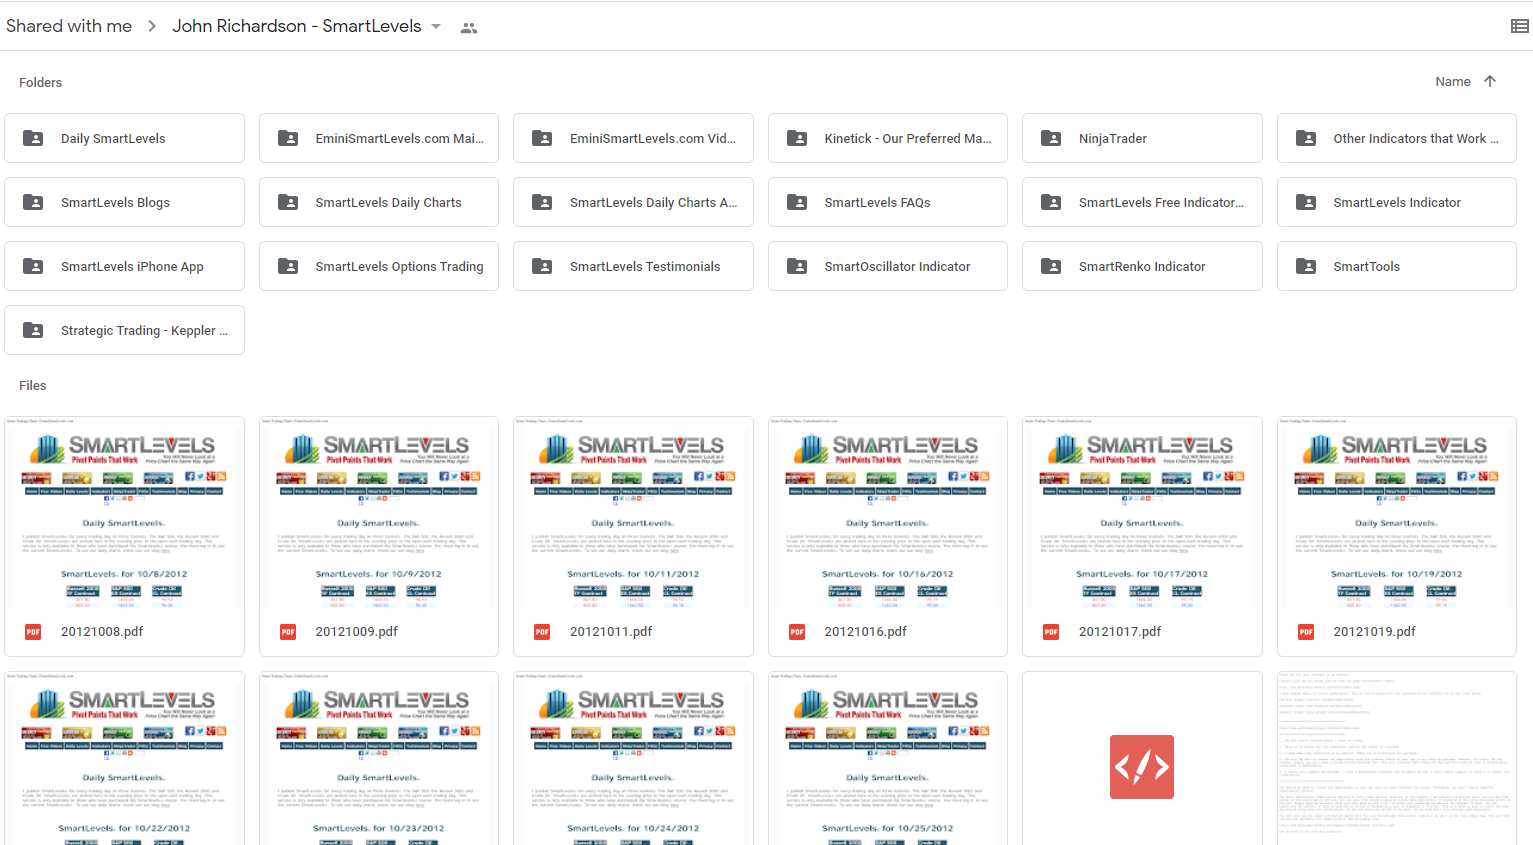Click PDF icon of 20121008.pdf
The image size is (1533, 845).
pos(33,632)
